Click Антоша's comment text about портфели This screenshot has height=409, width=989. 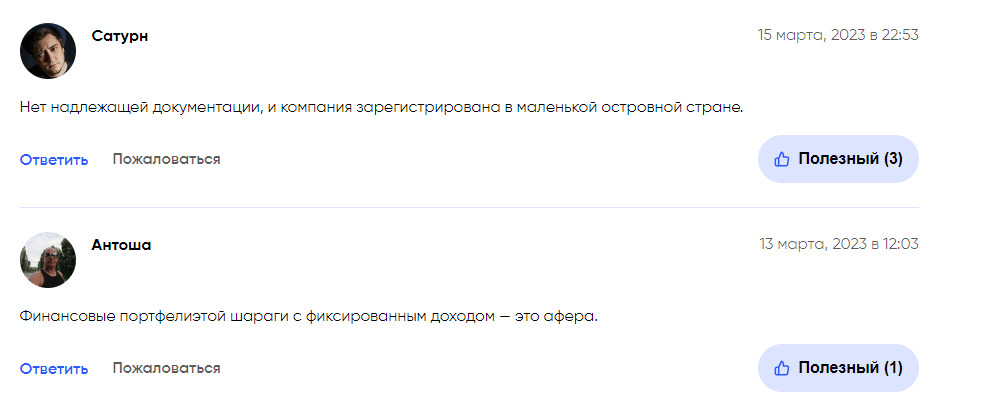(308, 316)
